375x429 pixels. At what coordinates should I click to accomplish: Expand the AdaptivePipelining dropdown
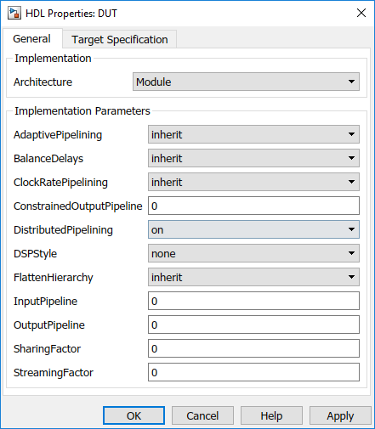click(254, 134)
